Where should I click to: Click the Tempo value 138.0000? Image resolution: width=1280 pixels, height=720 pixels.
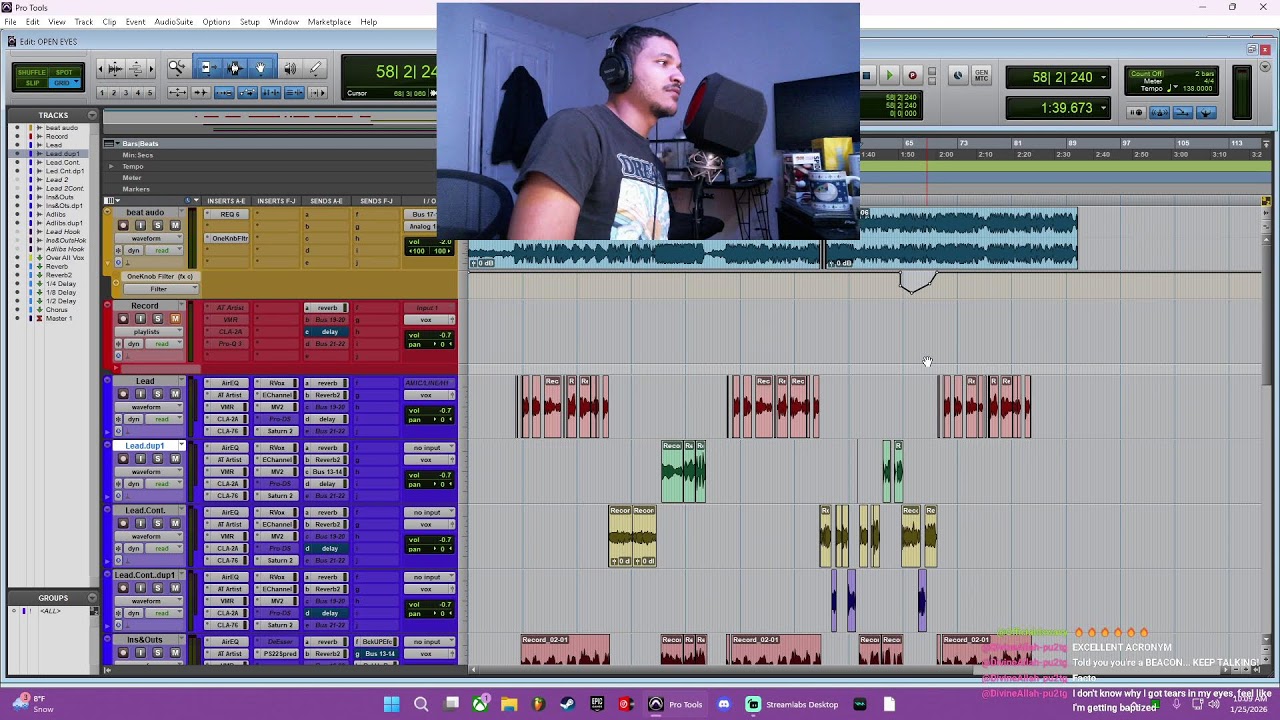click(1199, 89)
